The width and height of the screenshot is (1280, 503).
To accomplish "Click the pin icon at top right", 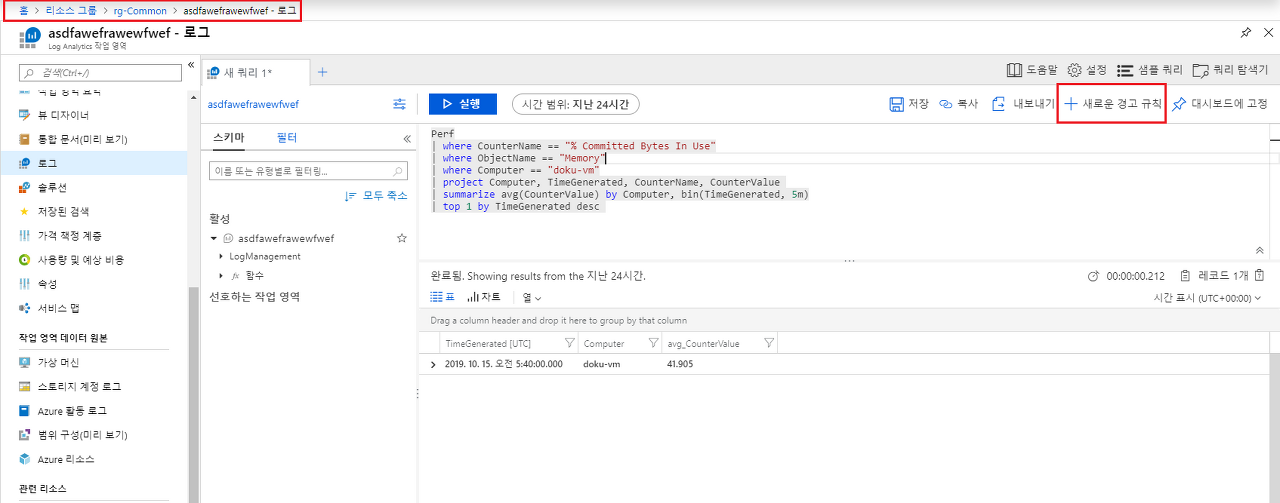I will [1245, 33].
